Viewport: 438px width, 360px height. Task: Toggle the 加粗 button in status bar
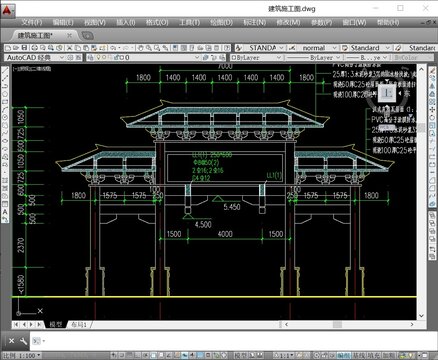tap(388, 355)
